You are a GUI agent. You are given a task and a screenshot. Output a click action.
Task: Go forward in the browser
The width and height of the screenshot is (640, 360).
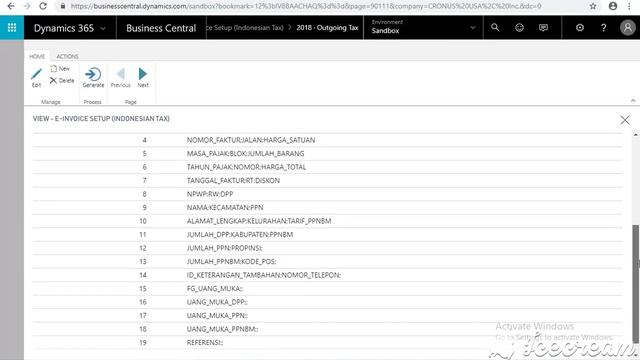27,6
